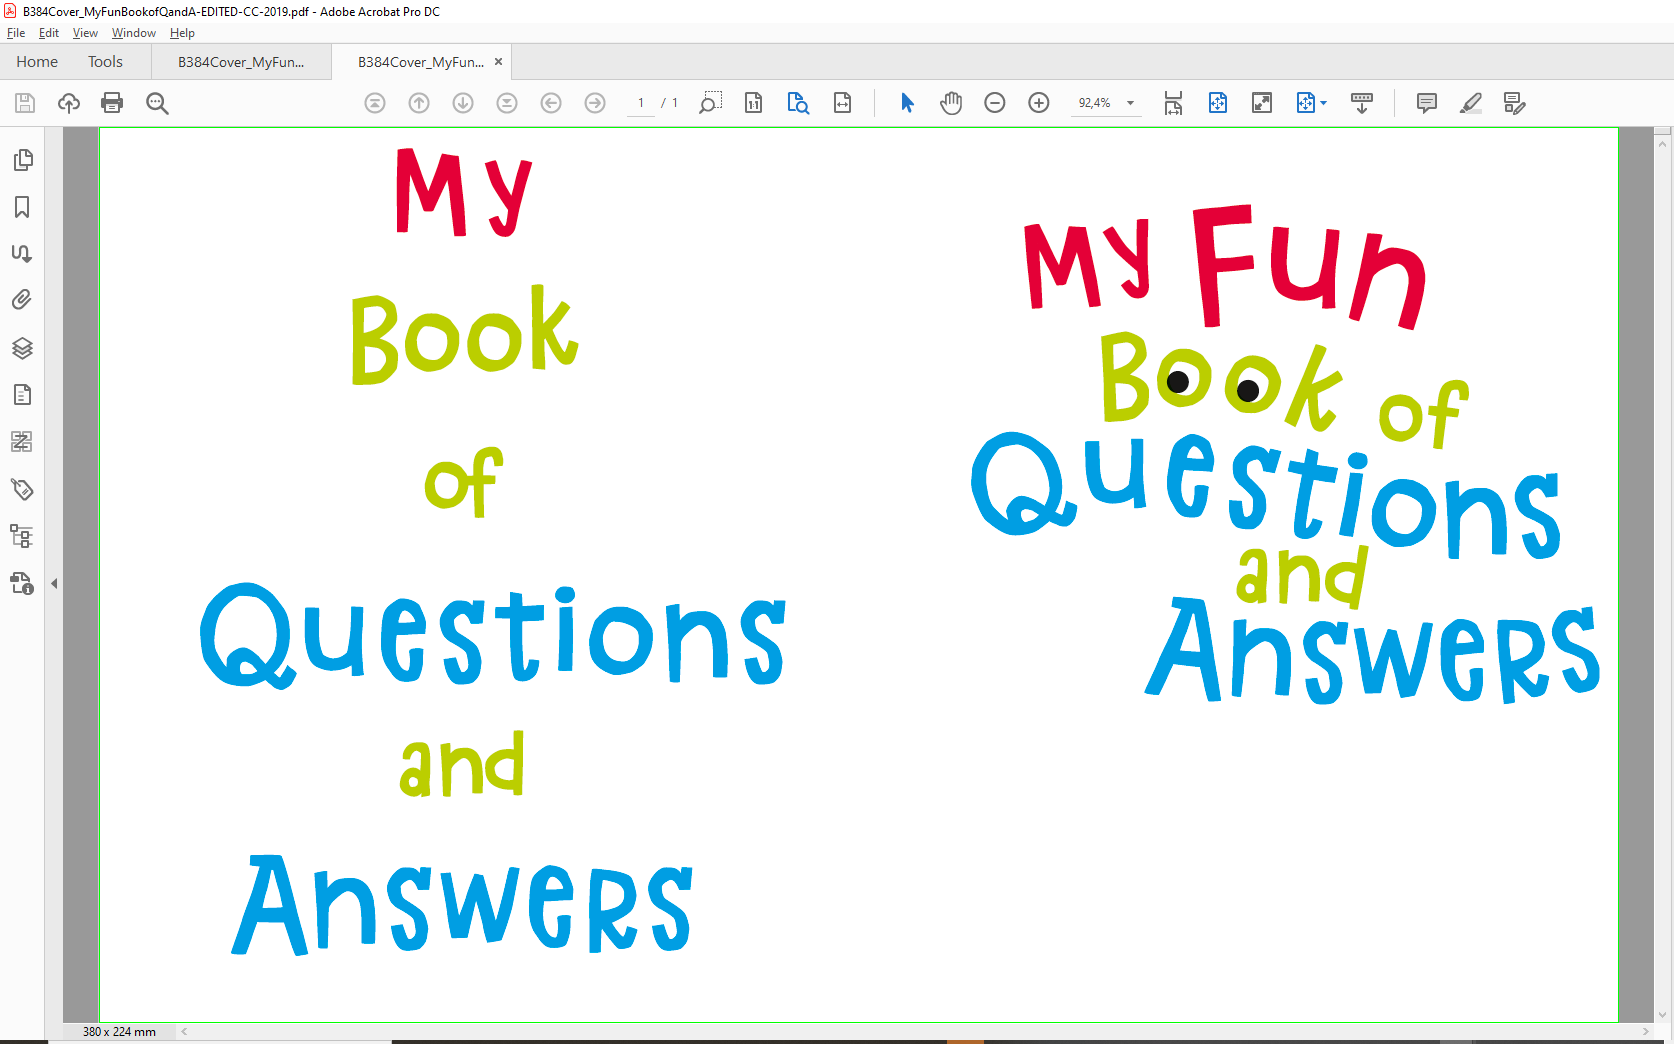Open read mode keyboard download icon

(x=1362, y=103)
